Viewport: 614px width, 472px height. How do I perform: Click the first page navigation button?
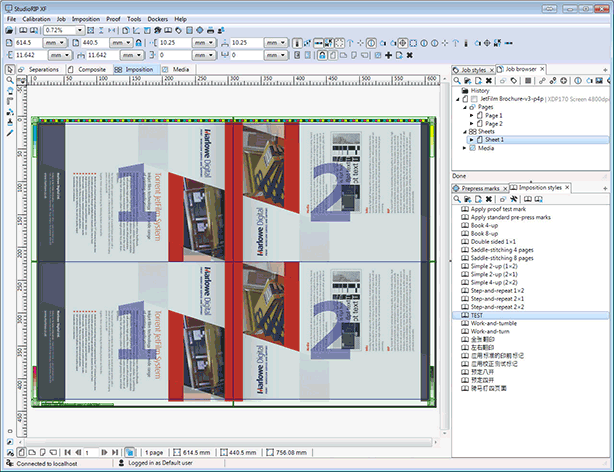tap(67, 452)
